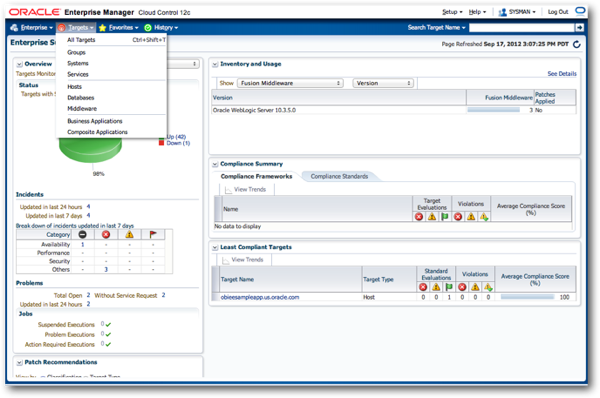Image resolution: width=600 pixels, height=398 pixels.
Task: Open the Fusion Middleware Show dropdown
Action: [290, 83]
